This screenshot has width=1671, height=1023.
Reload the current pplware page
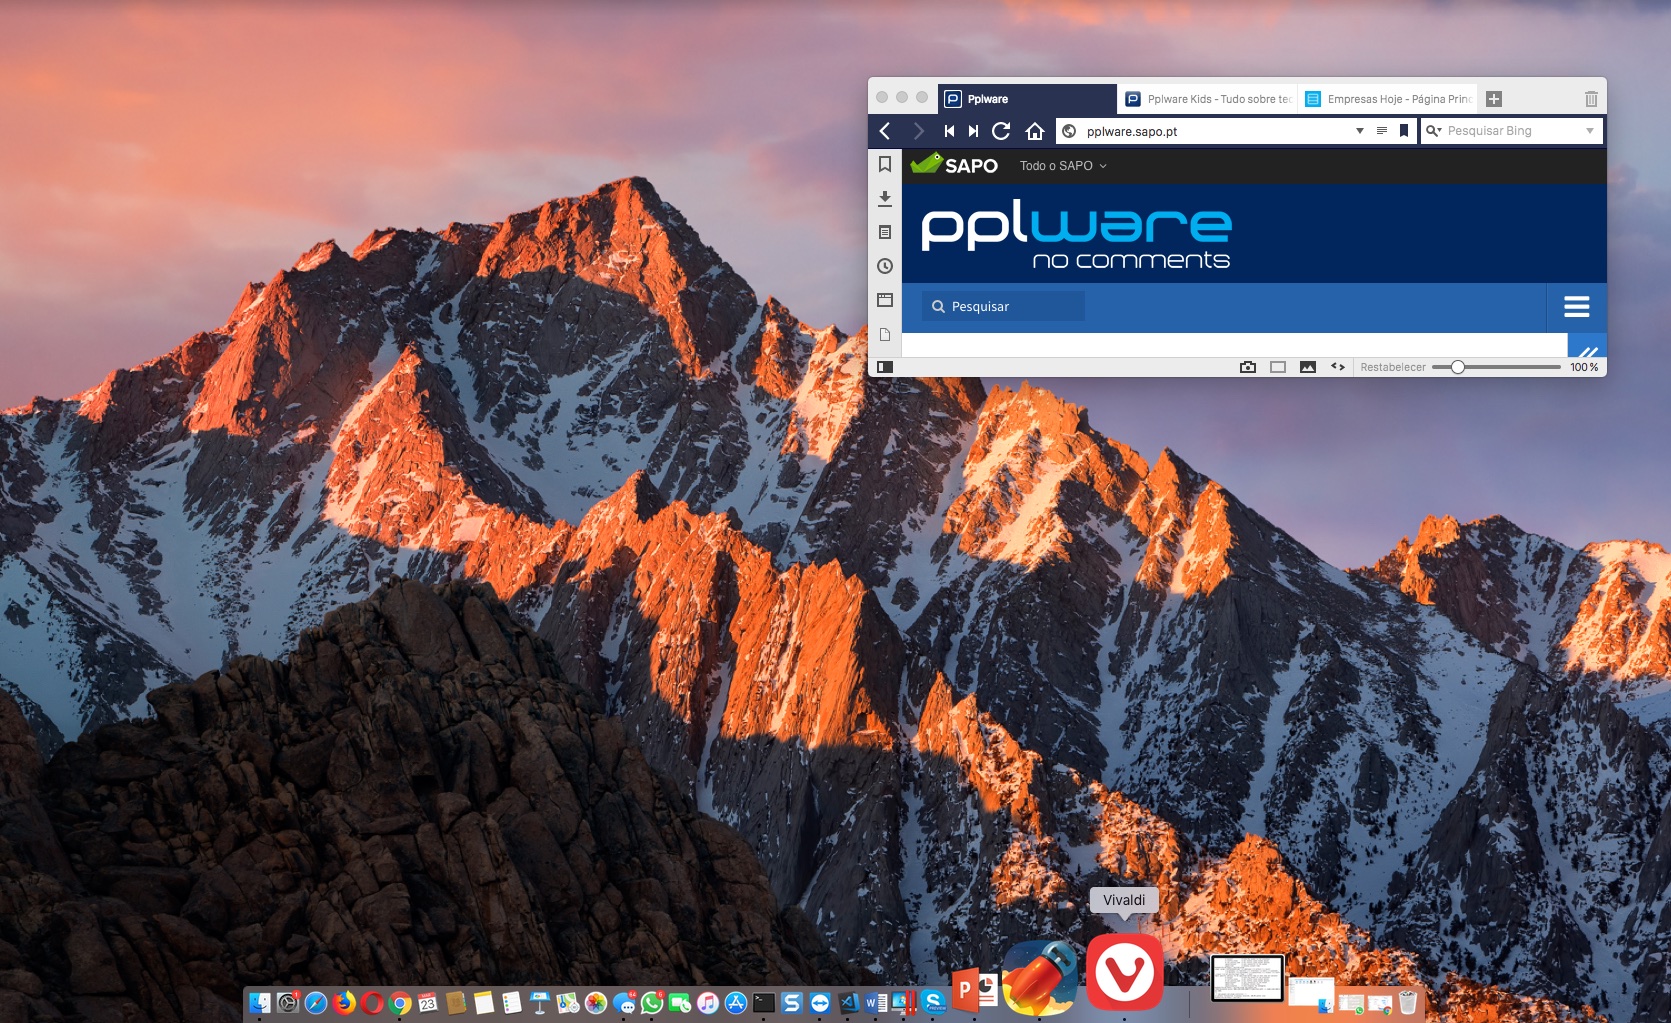(x=1001, y=131)
